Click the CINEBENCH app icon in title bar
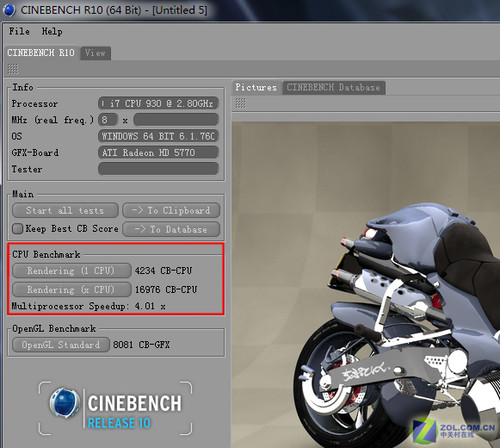This screenshot has height=448, width=500. [x=9, y=10]
